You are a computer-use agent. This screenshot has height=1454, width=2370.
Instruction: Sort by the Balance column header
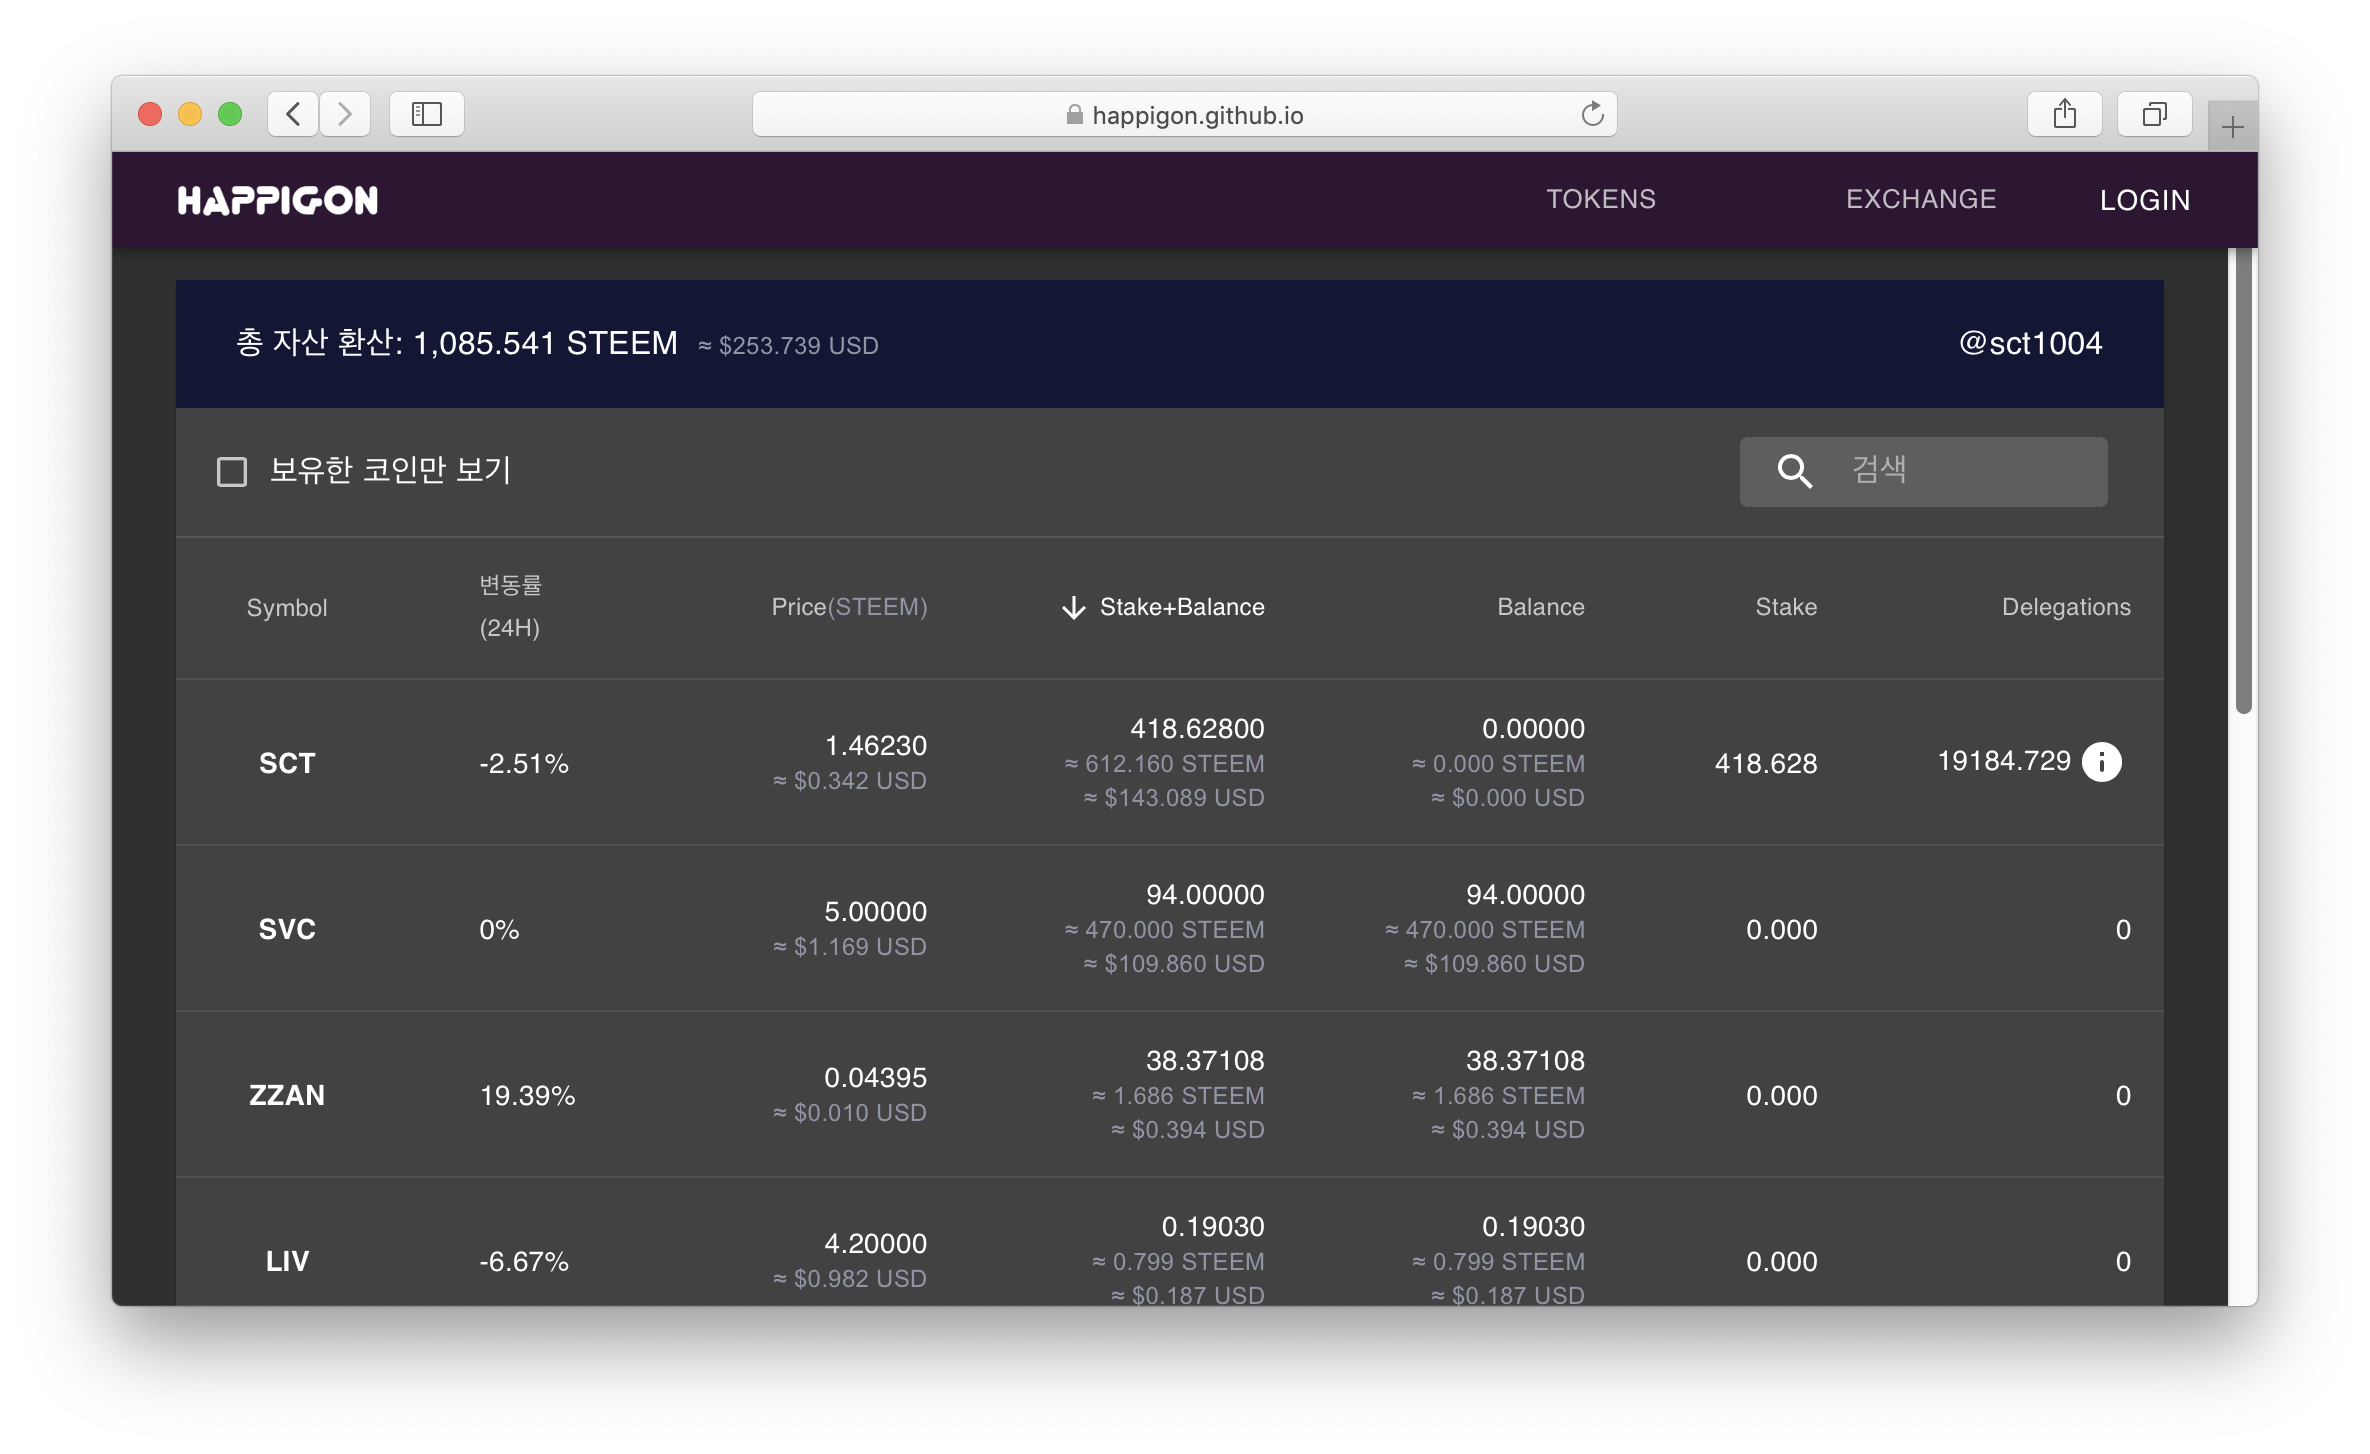coord(1540,607)
